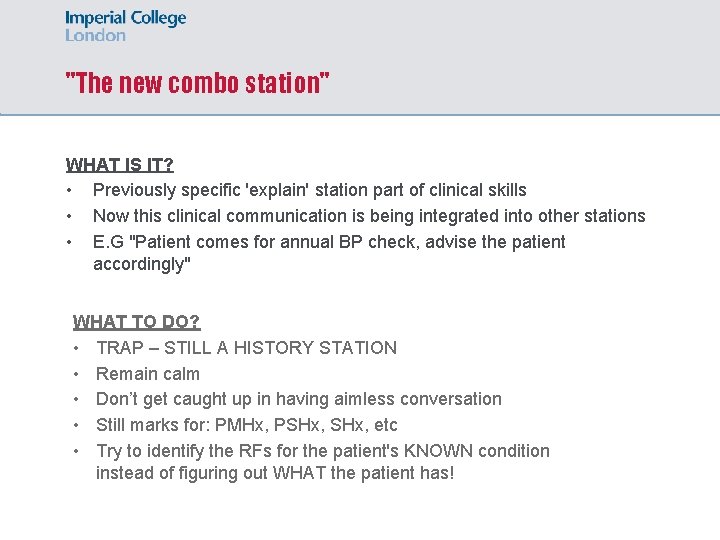This screenshot has width=720, height=540.
Task: Select the TRAP – STILL A HISTORY STATION line
Action: (x=247, y=348)
